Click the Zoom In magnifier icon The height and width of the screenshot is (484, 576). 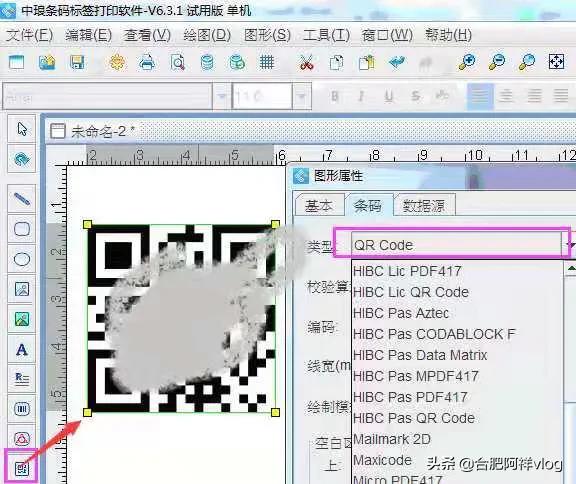point(467,62)
